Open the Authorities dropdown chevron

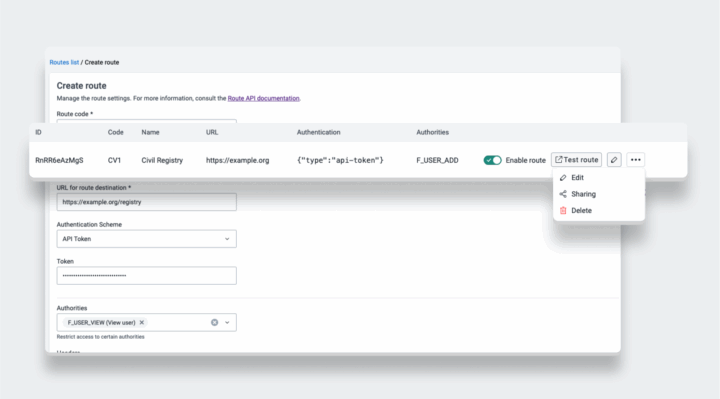point(227,322)
